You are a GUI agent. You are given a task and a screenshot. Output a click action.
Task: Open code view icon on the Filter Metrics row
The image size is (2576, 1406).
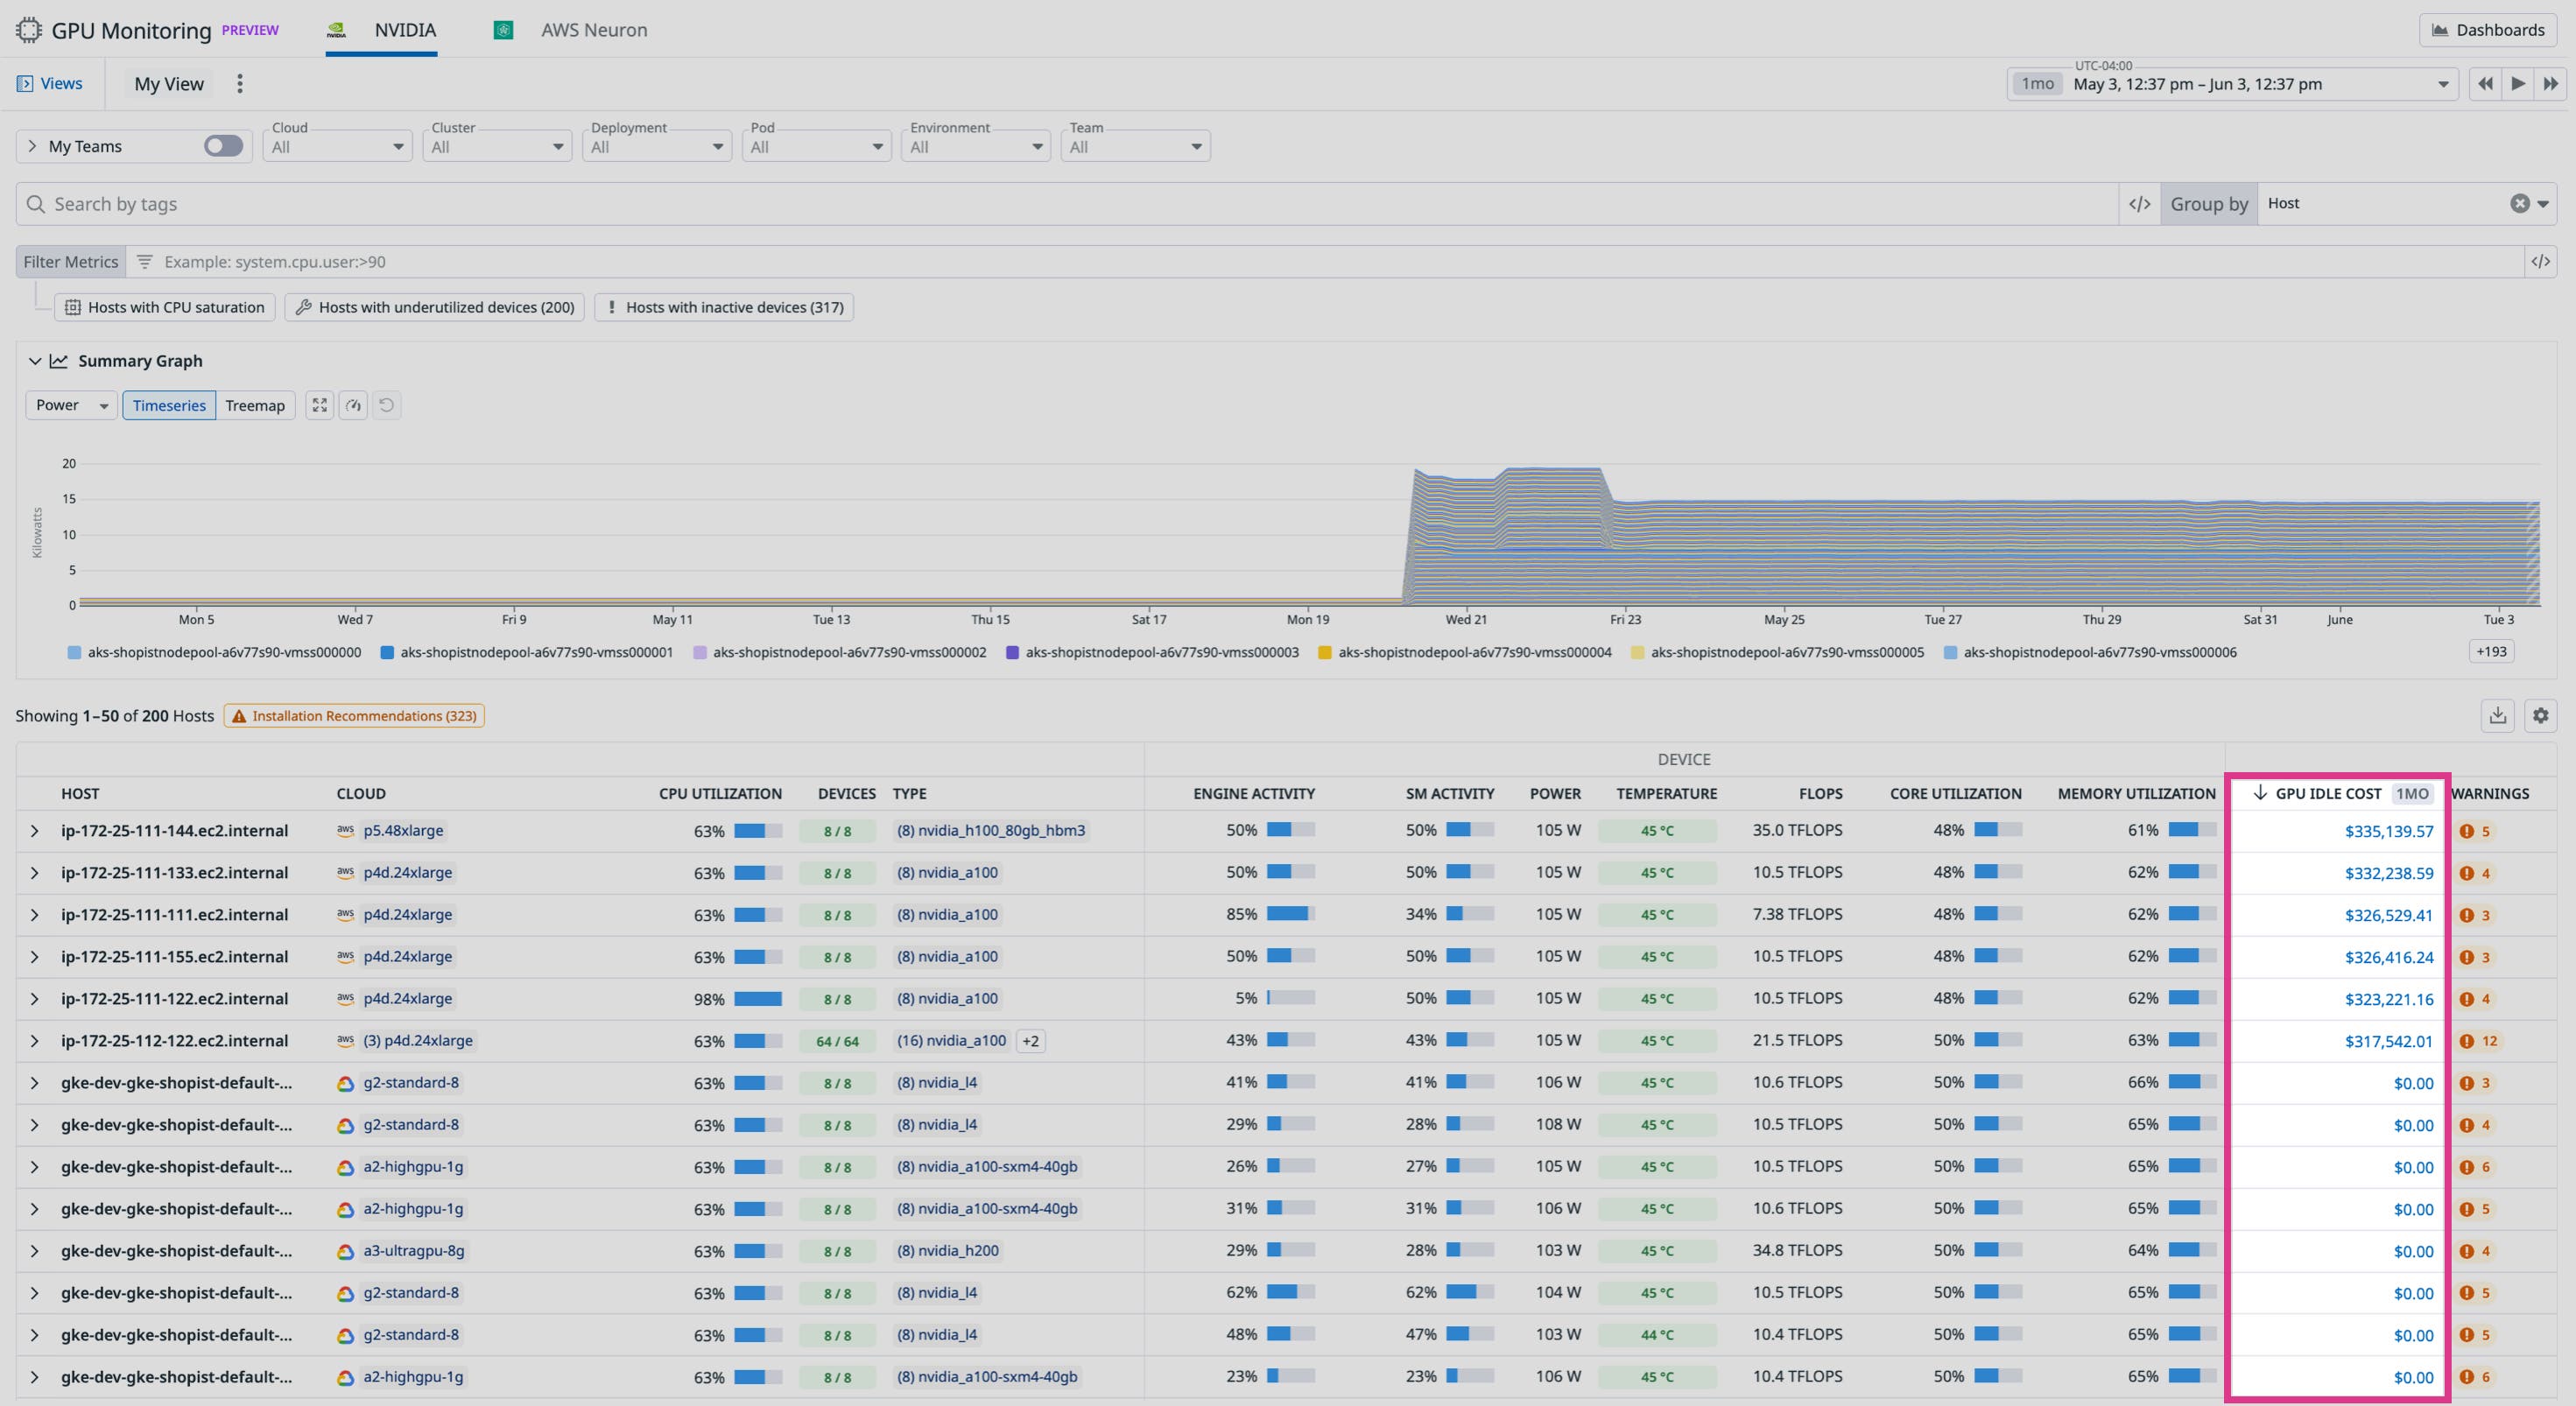[2543, 261]
